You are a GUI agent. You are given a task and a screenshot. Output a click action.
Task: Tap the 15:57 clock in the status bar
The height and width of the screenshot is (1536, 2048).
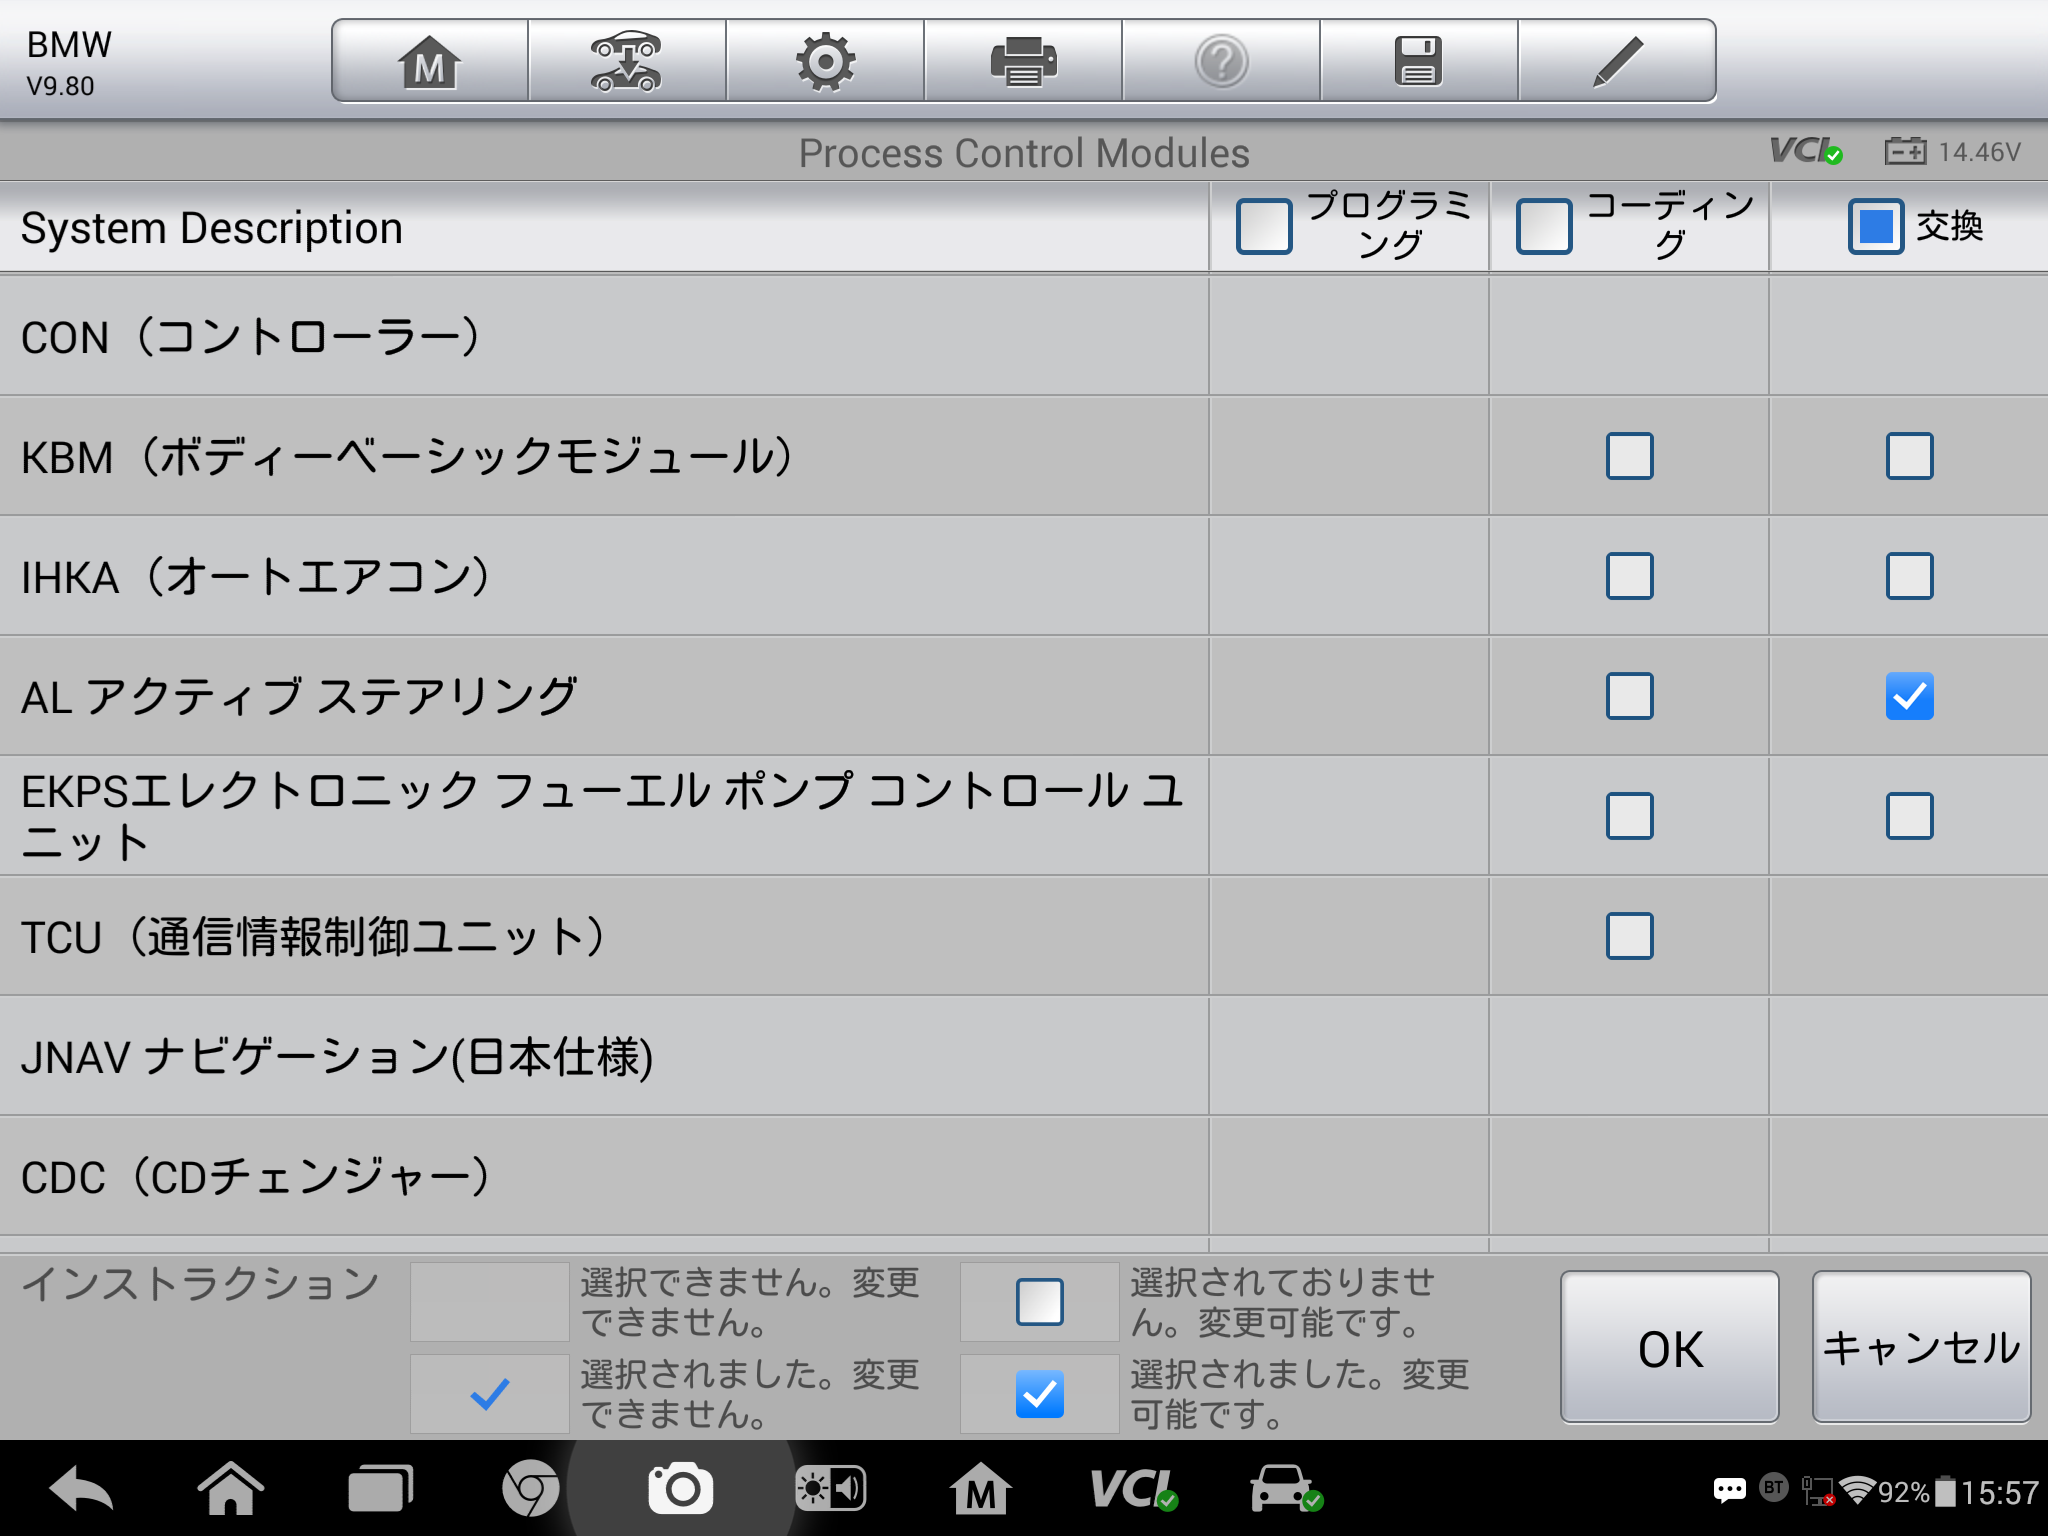coord(1999,1492)
